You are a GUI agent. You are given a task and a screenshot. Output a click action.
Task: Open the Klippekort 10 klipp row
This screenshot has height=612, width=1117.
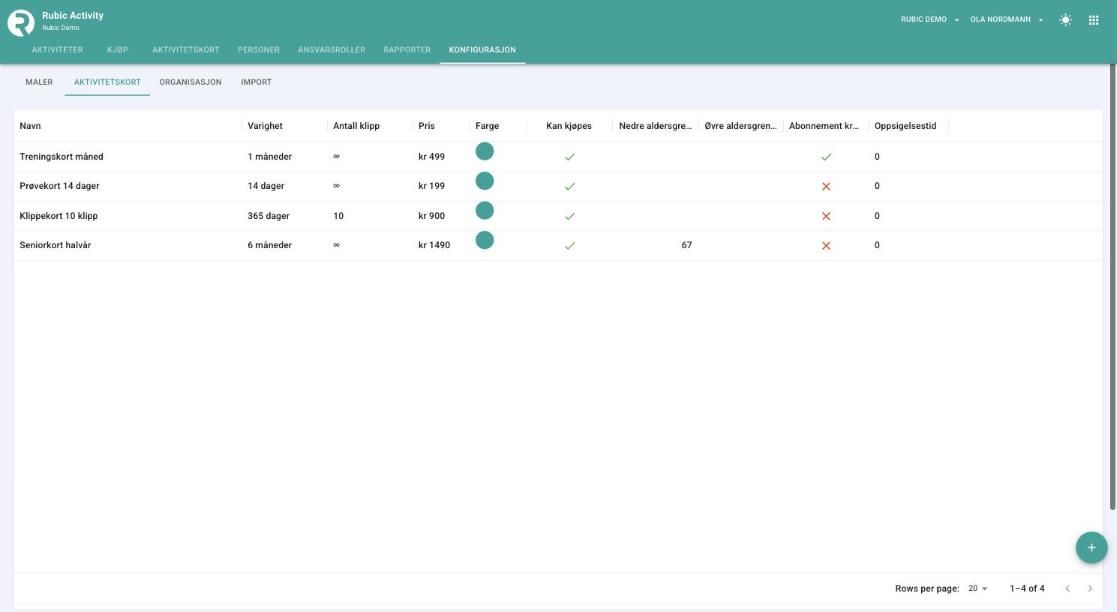[558, 216]
